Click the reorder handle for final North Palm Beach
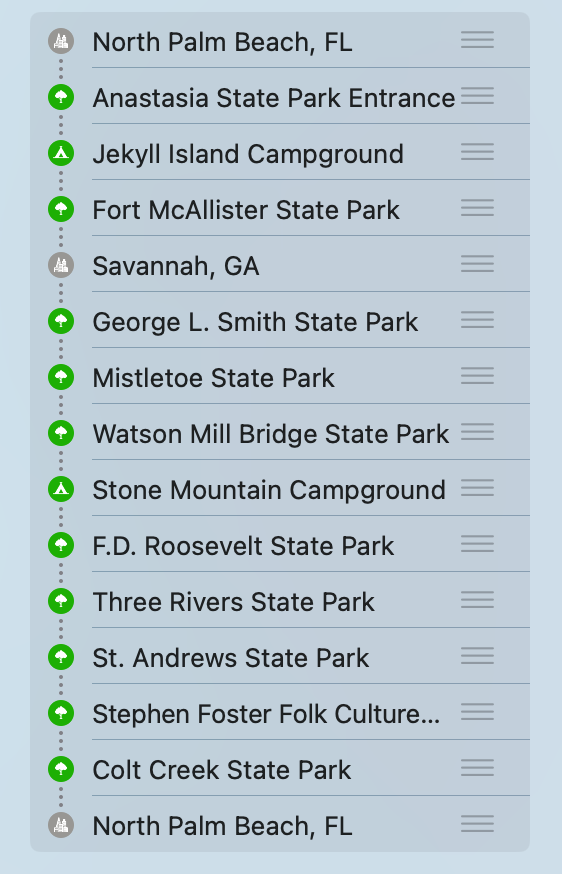 [x=477, y=824]
